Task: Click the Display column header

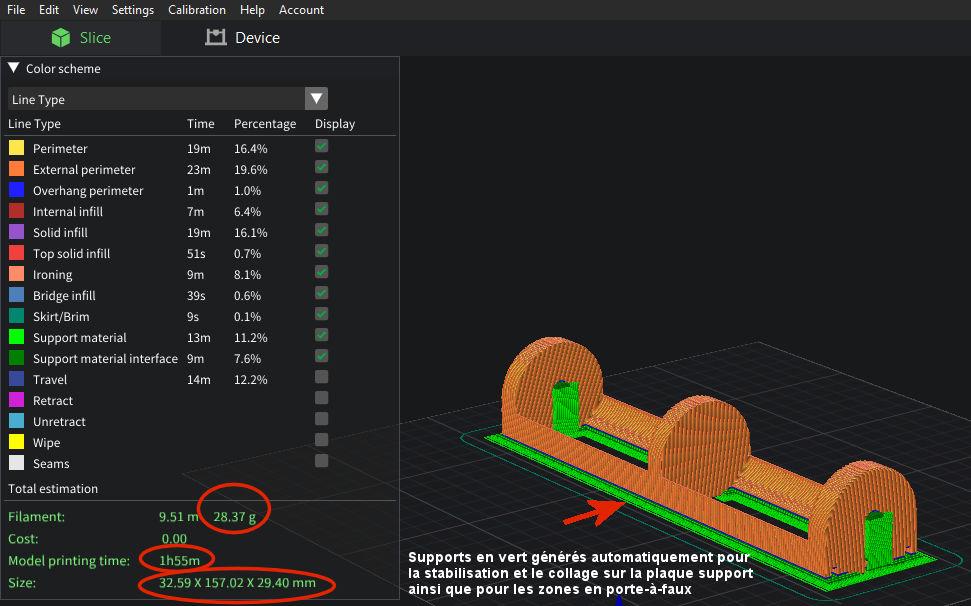Action: [334, 124]
